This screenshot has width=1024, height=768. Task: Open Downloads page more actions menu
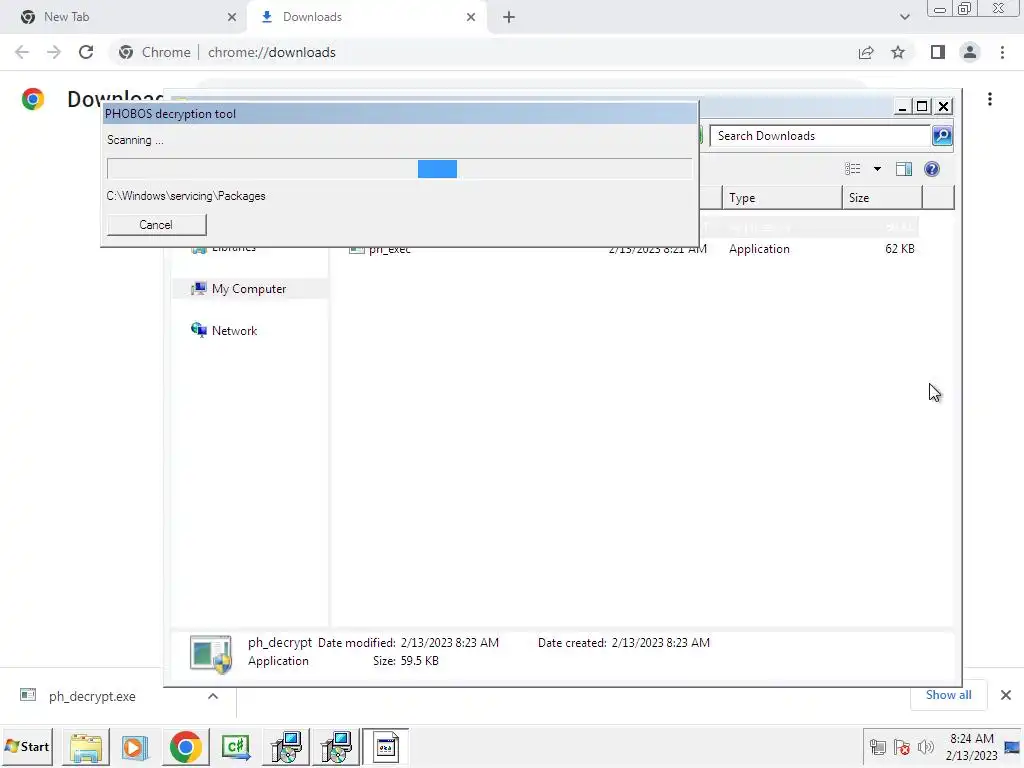tap(990, 99)
